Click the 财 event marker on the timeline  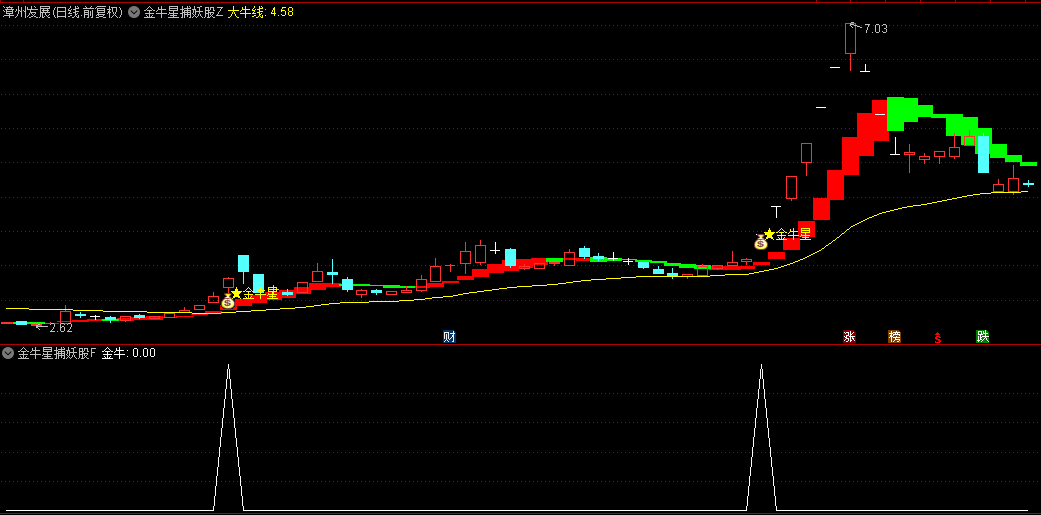[449, 336]
